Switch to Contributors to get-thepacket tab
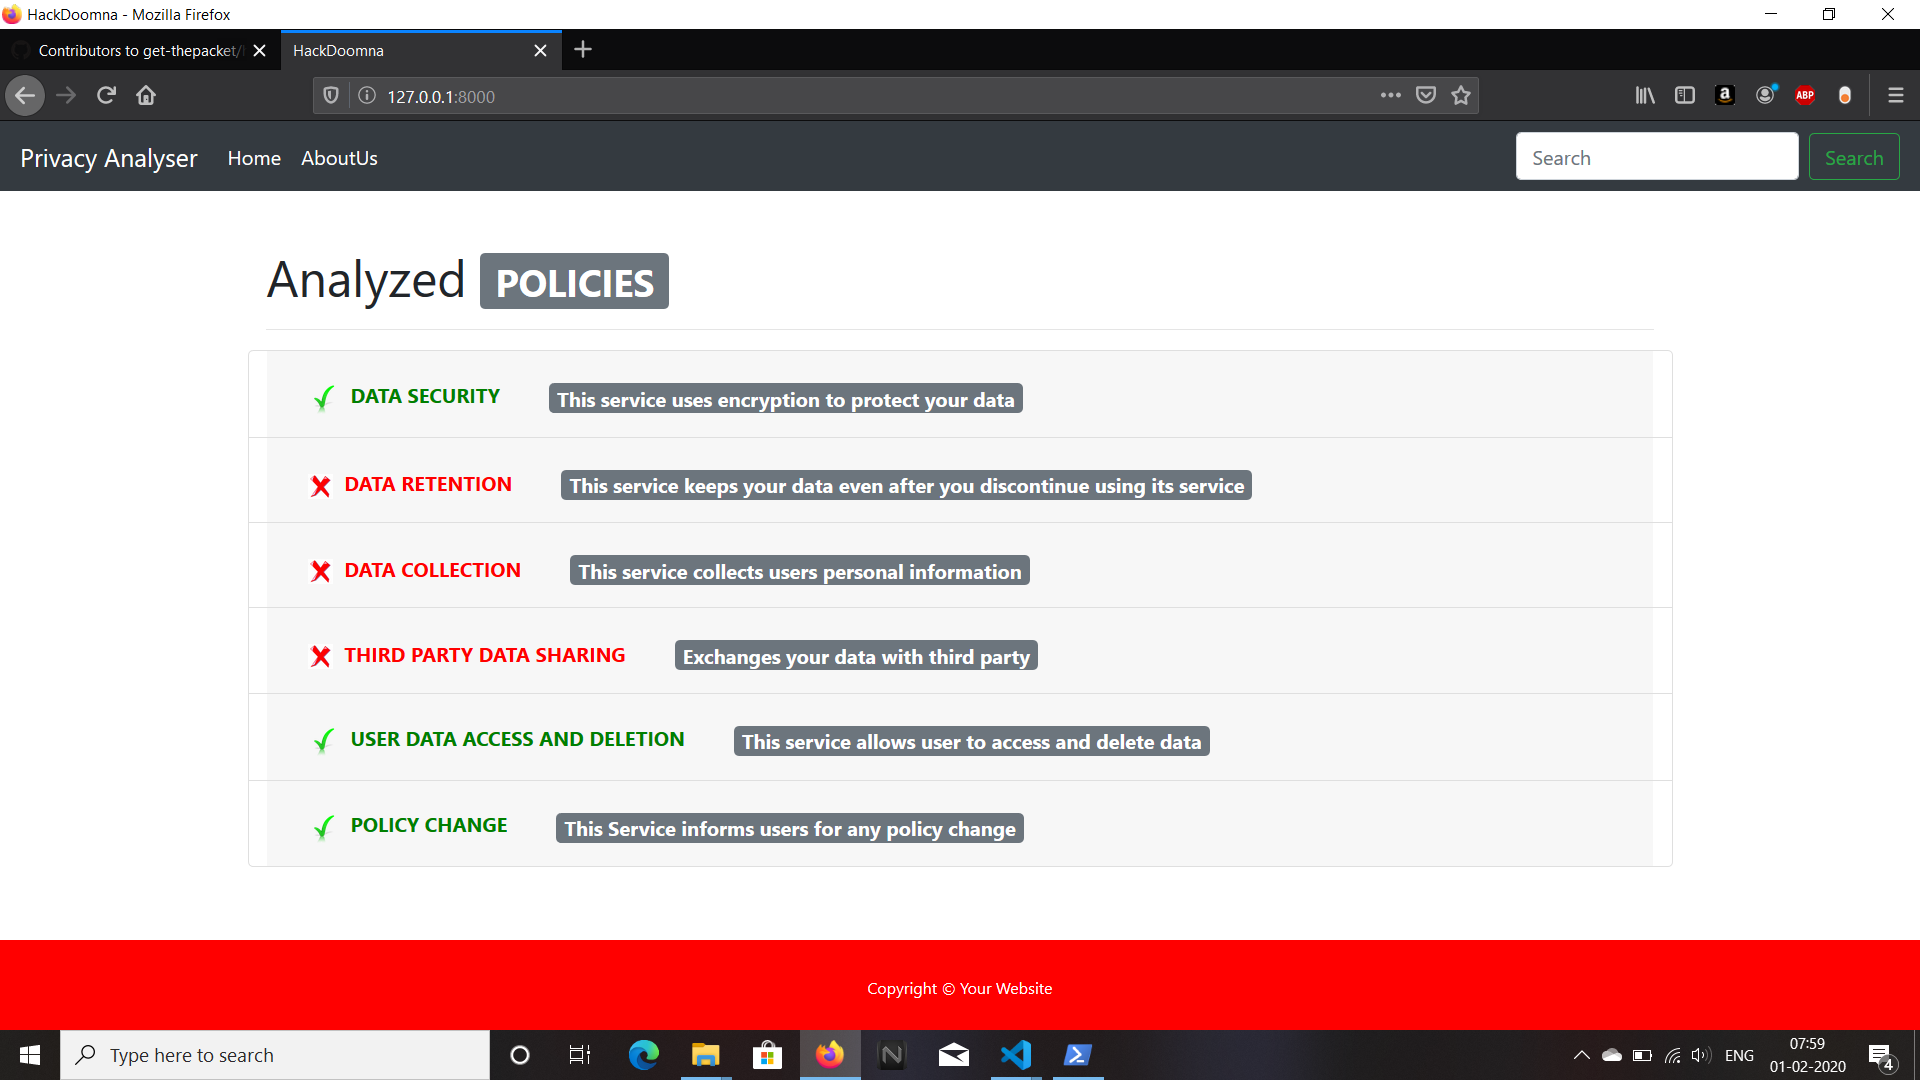Image resolution: width=1920 pixels, height=1080 pixels. click(138, 51)
